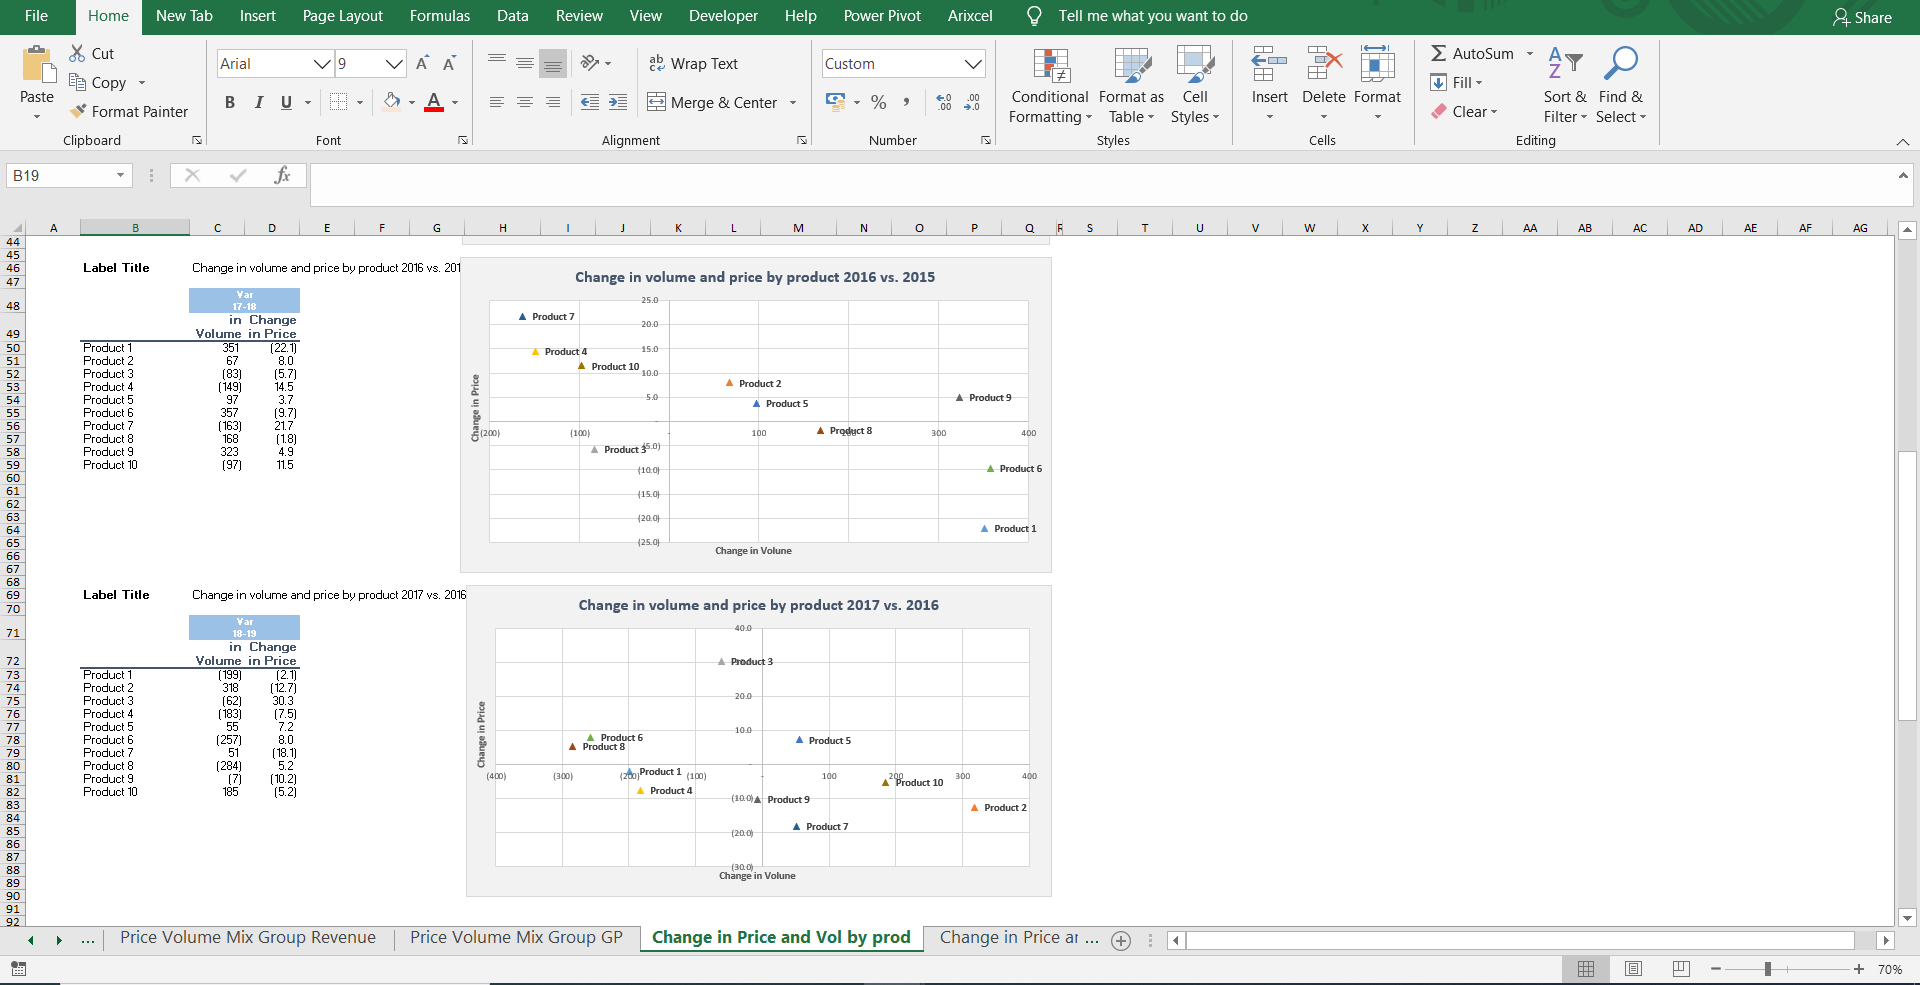This screenshot has width=1920, height=985.
Task: Add a new sheet with plus icon
Action: pos(1121,940)
